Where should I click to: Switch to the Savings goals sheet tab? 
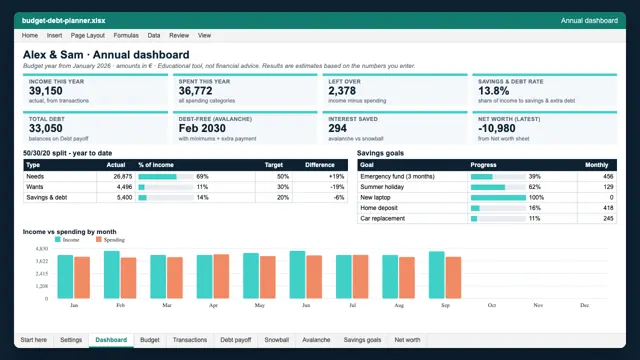coord(362,340)
